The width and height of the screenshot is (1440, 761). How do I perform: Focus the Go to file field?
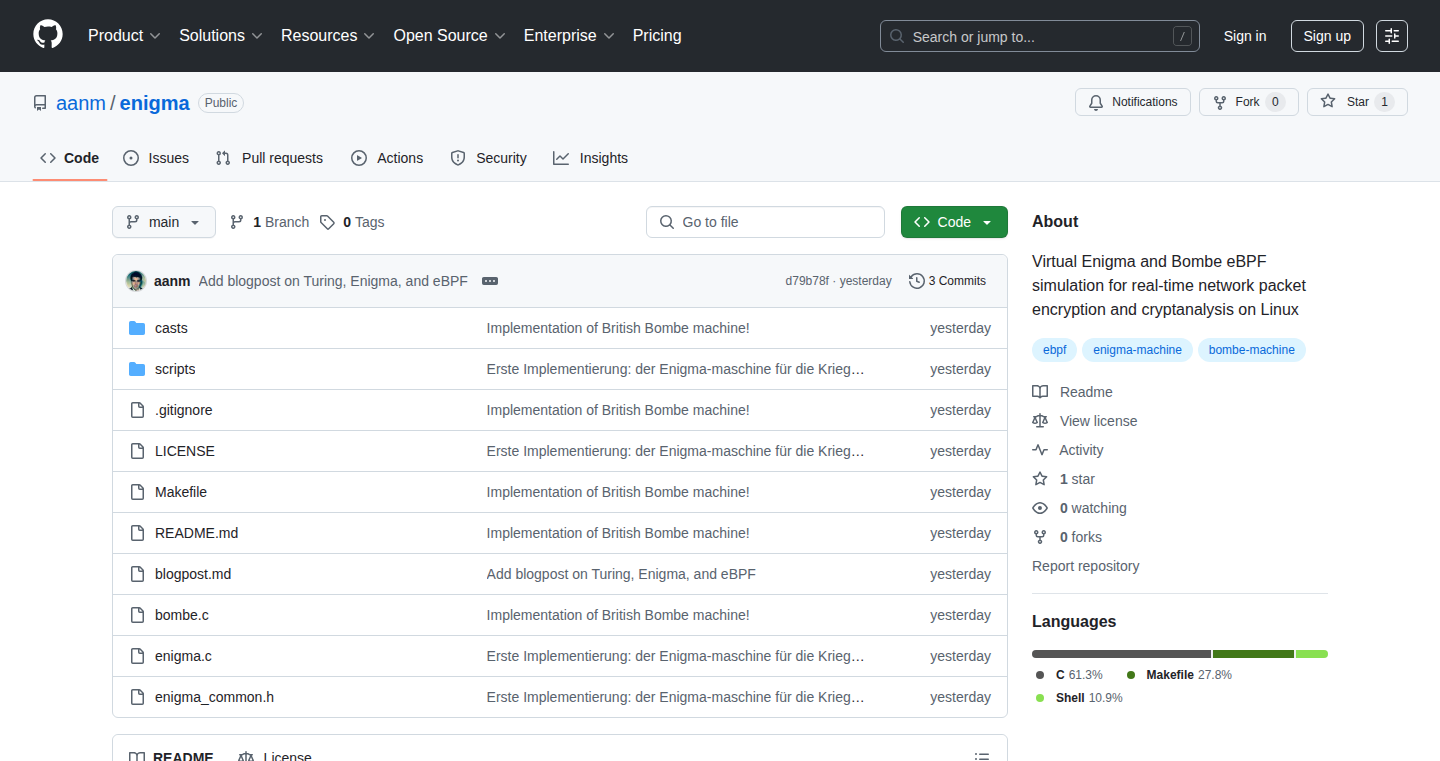coord(765,222)
